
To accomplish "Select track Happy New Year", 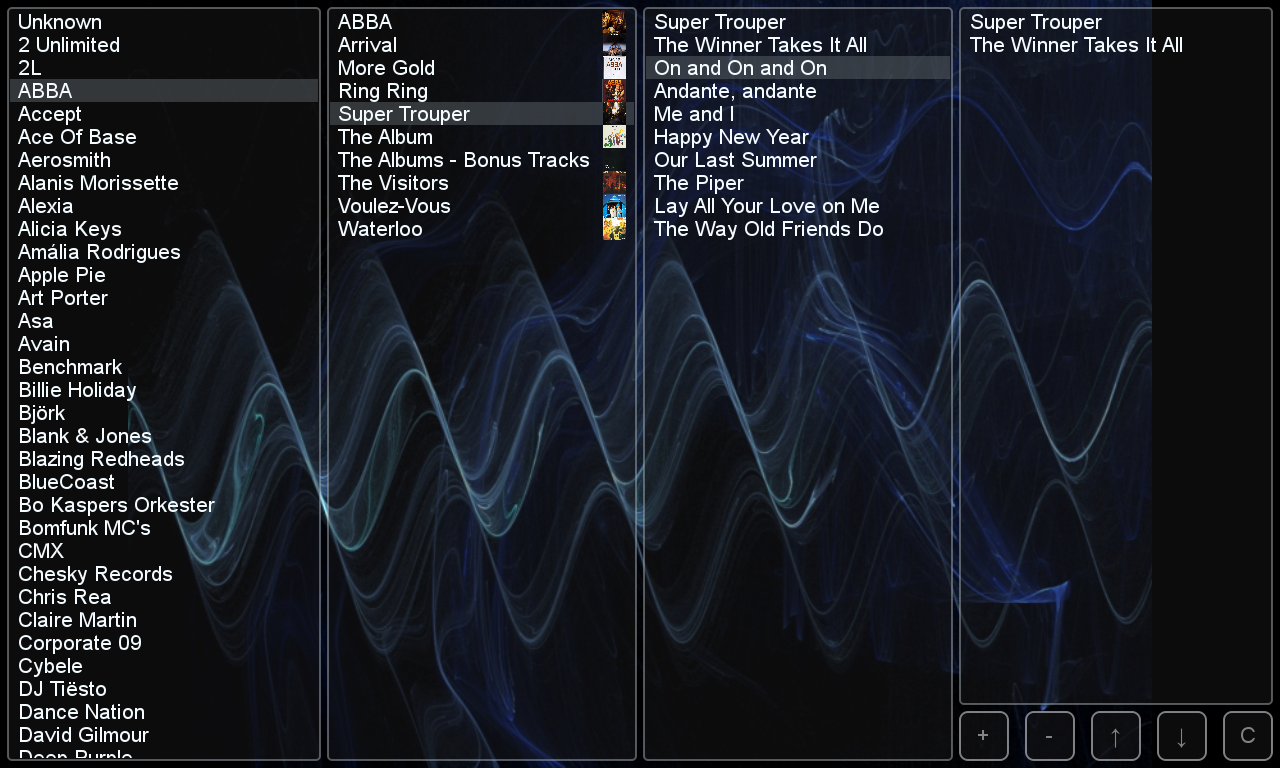I will point(798,137).
